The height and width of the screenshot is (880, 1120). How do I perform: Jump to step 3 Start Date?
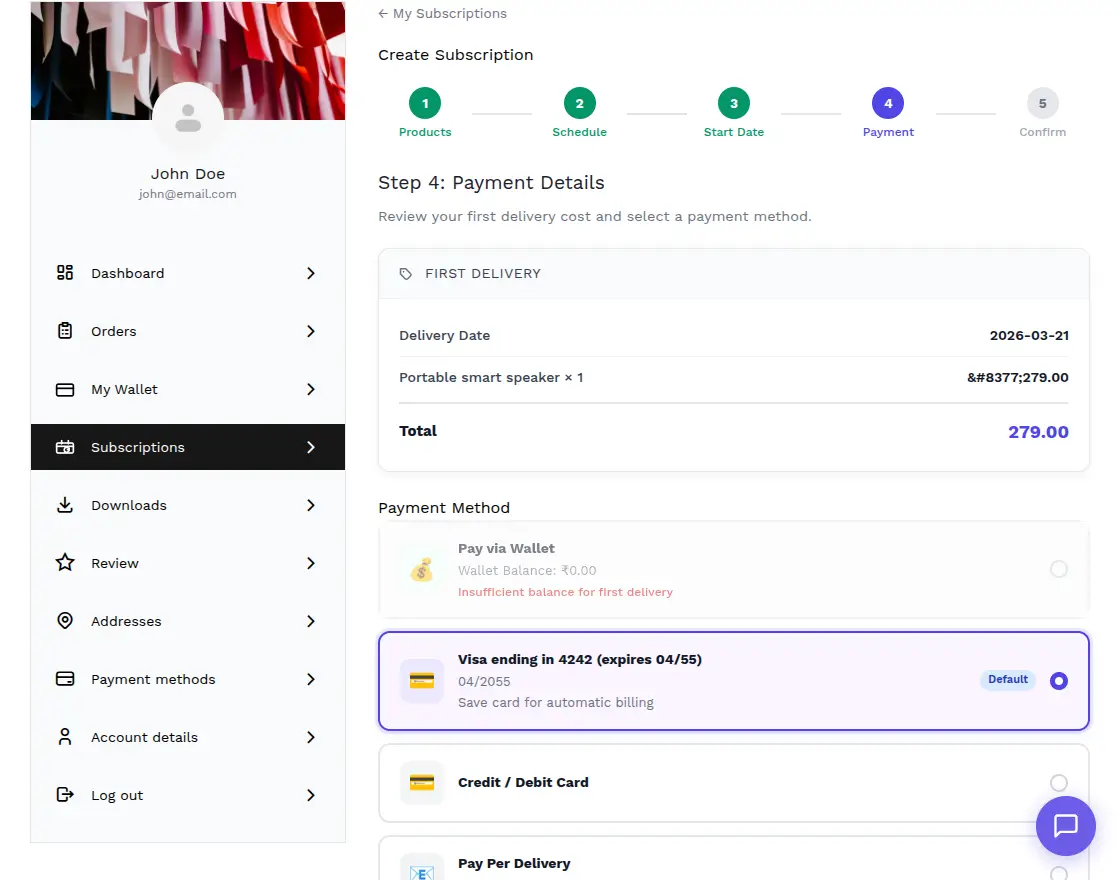coord(733,104)
